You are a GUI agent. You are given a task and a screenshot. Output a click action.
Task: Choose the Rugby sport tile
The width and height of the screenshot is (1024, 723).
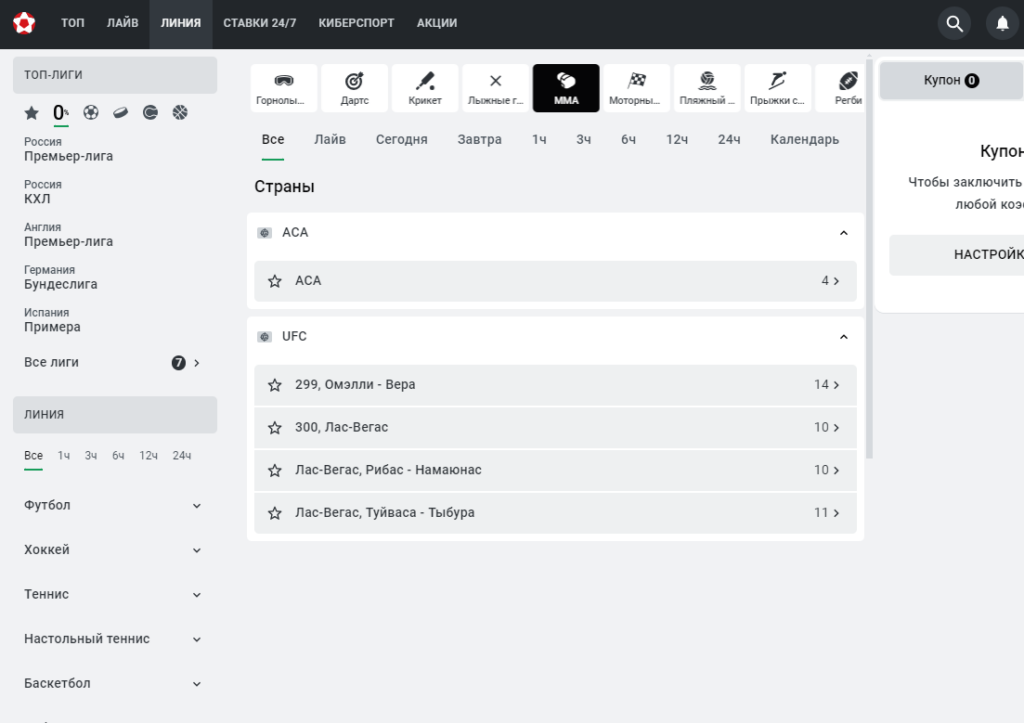pyautogui.click(x=841, y=88)
